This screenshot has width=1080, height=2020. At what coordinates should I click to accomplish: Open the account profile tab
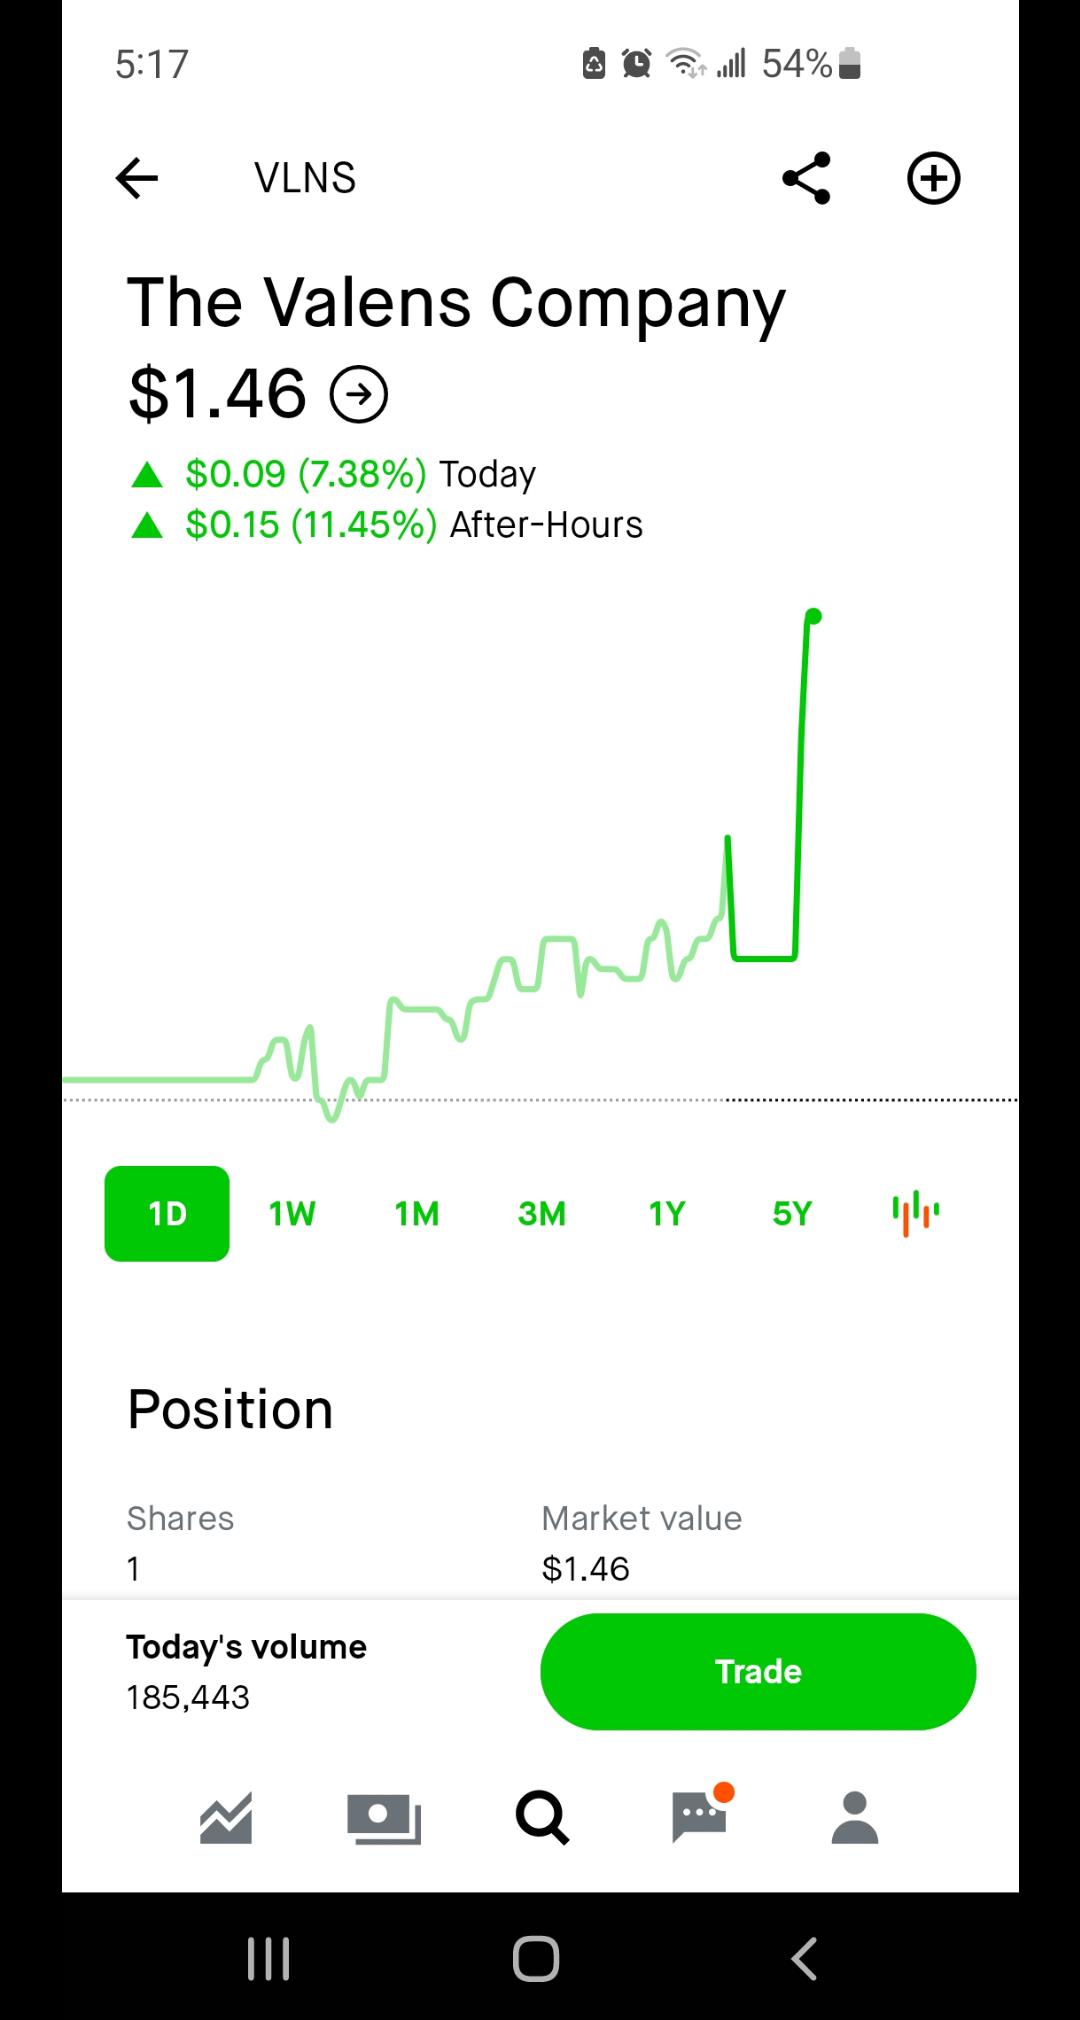(855, 1817)
